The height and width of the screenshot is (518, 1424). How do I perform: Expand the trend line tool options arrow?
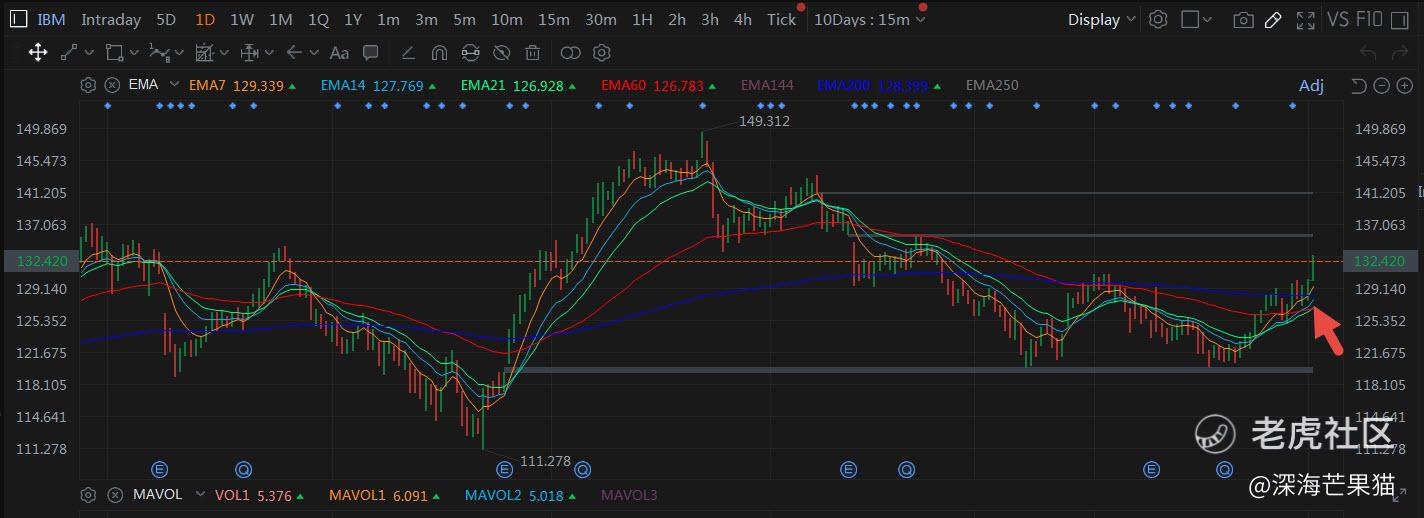click(90, 53)
